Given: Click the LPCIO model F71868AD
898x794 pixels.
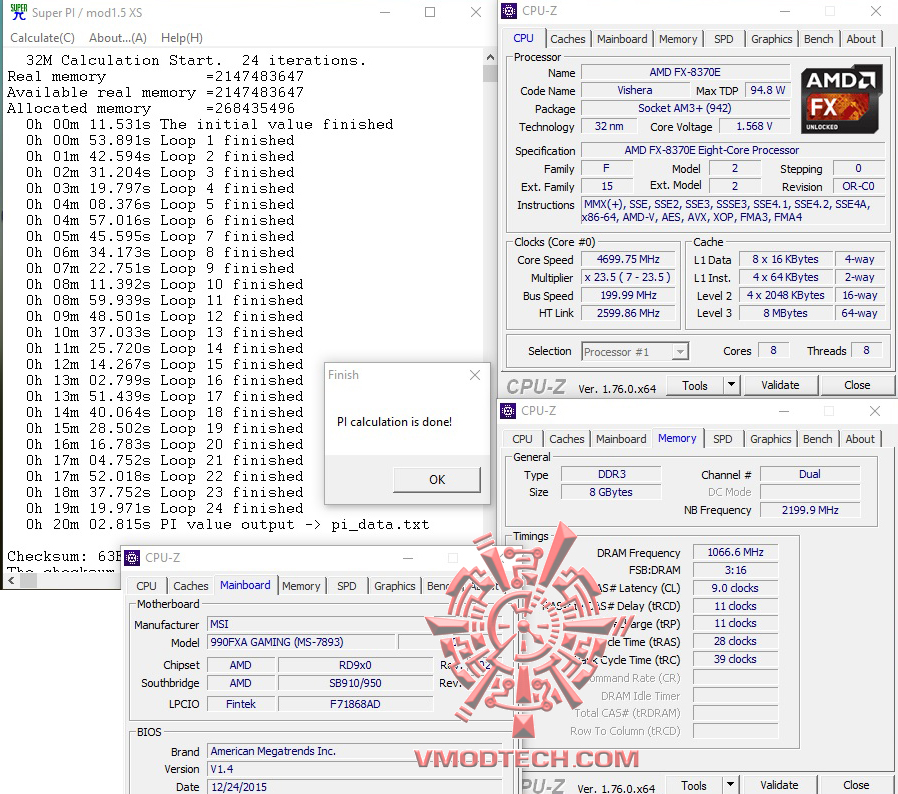Looking at the screenshot, I should tap(355, 704).
